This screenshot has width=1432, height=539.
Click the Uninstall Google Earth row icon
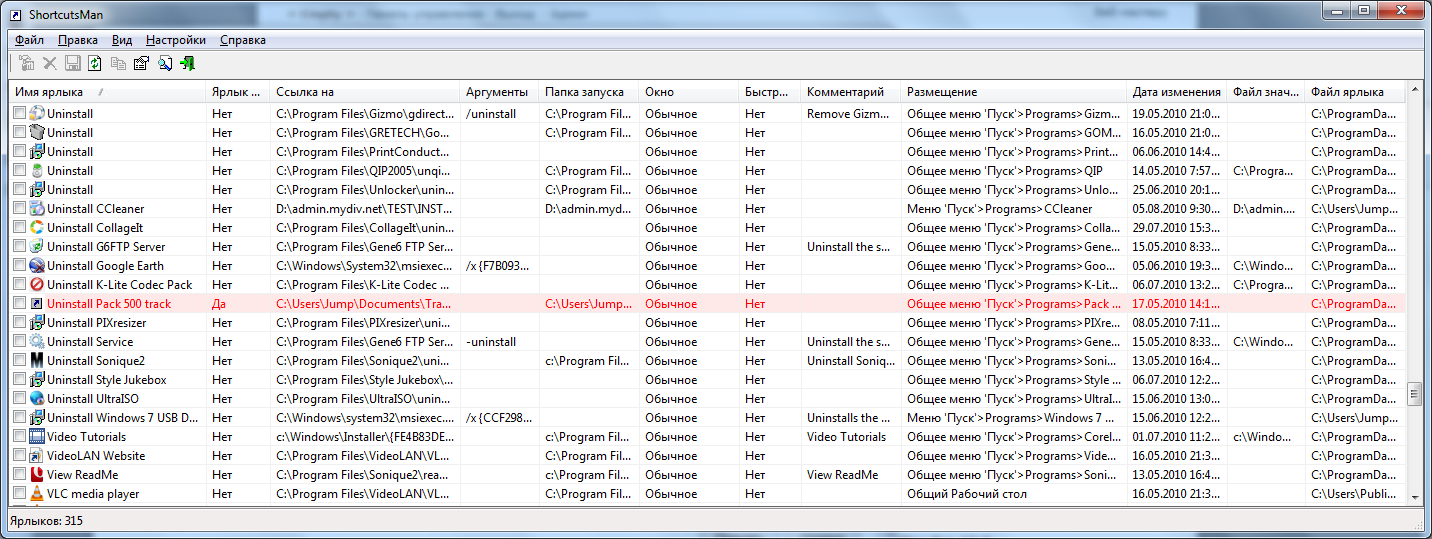[37, 266]
